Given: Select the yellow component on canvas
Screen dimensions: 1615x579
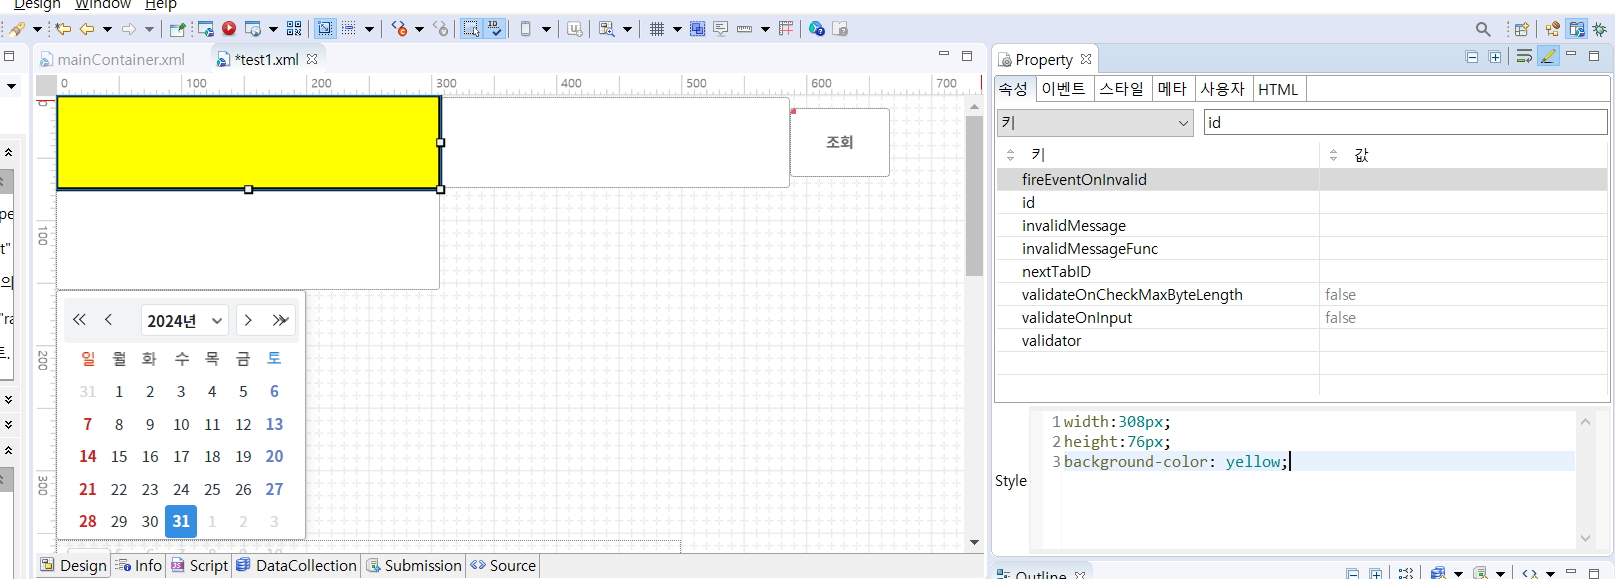Looking at the screenshot, I should [248, 142].
